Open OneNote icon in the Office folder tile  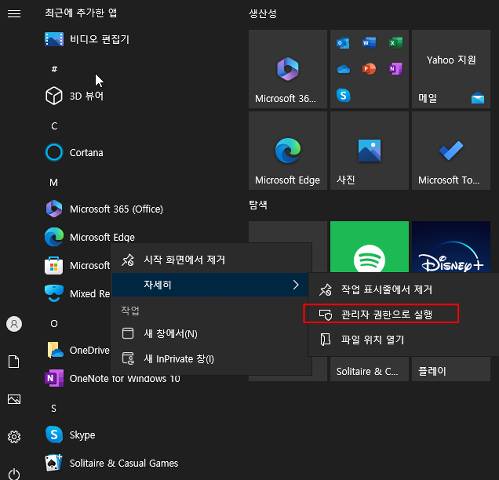pos(396,69)
